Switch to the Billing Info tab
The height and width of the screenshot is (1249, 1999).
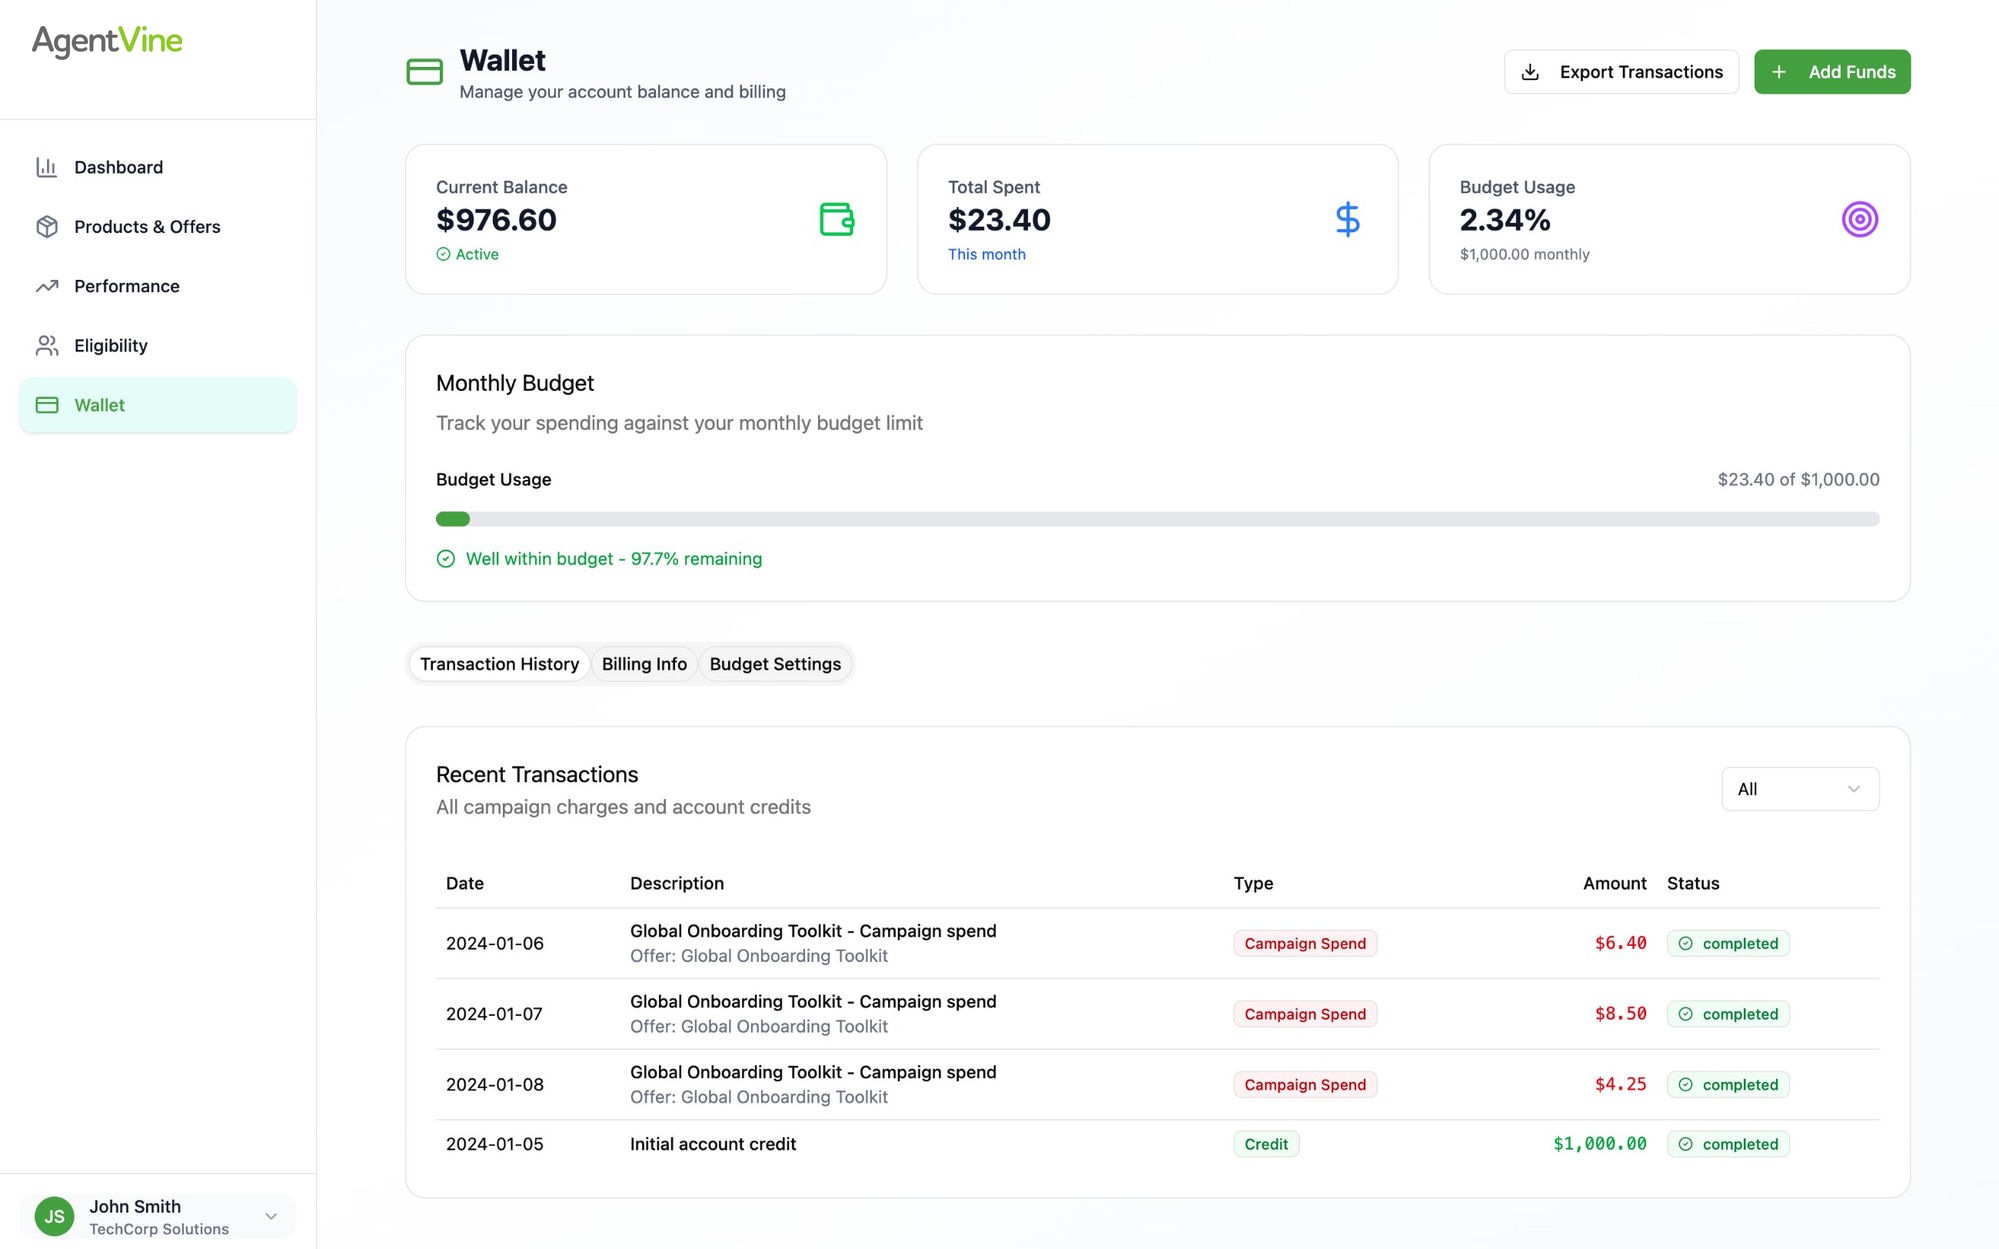point(644,664)
